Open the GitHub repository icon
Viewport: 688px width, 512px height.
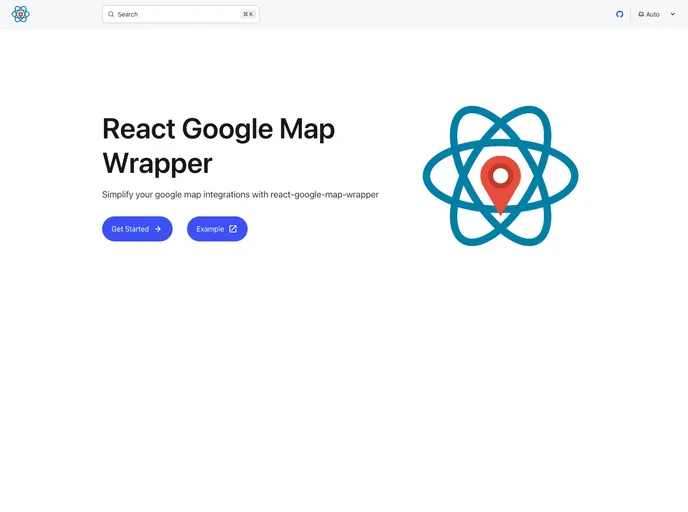619,14
